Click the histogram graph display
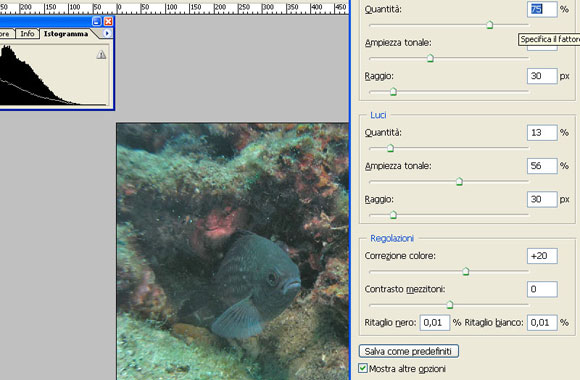Screen dimensions: 580x380 (x=55, y=75)
